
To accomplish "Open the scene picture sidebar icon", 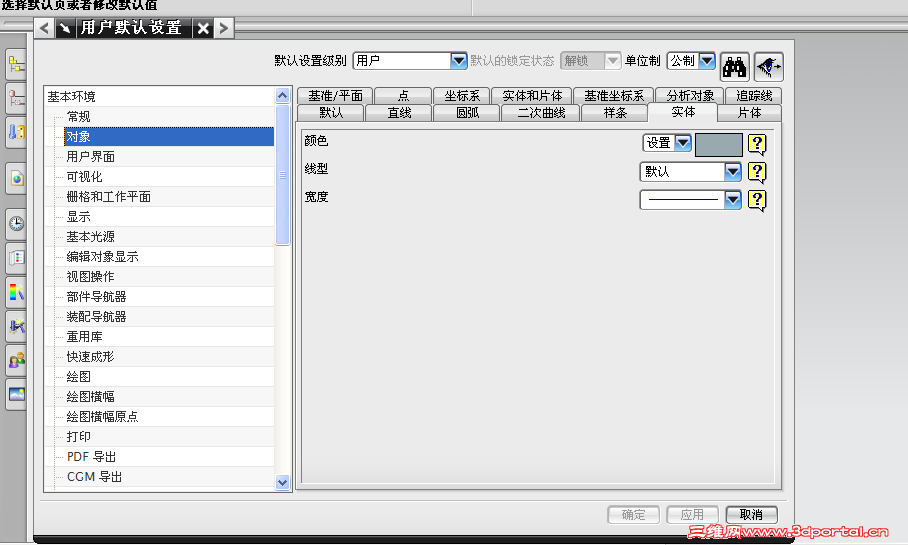I will [x=16, y=394].
